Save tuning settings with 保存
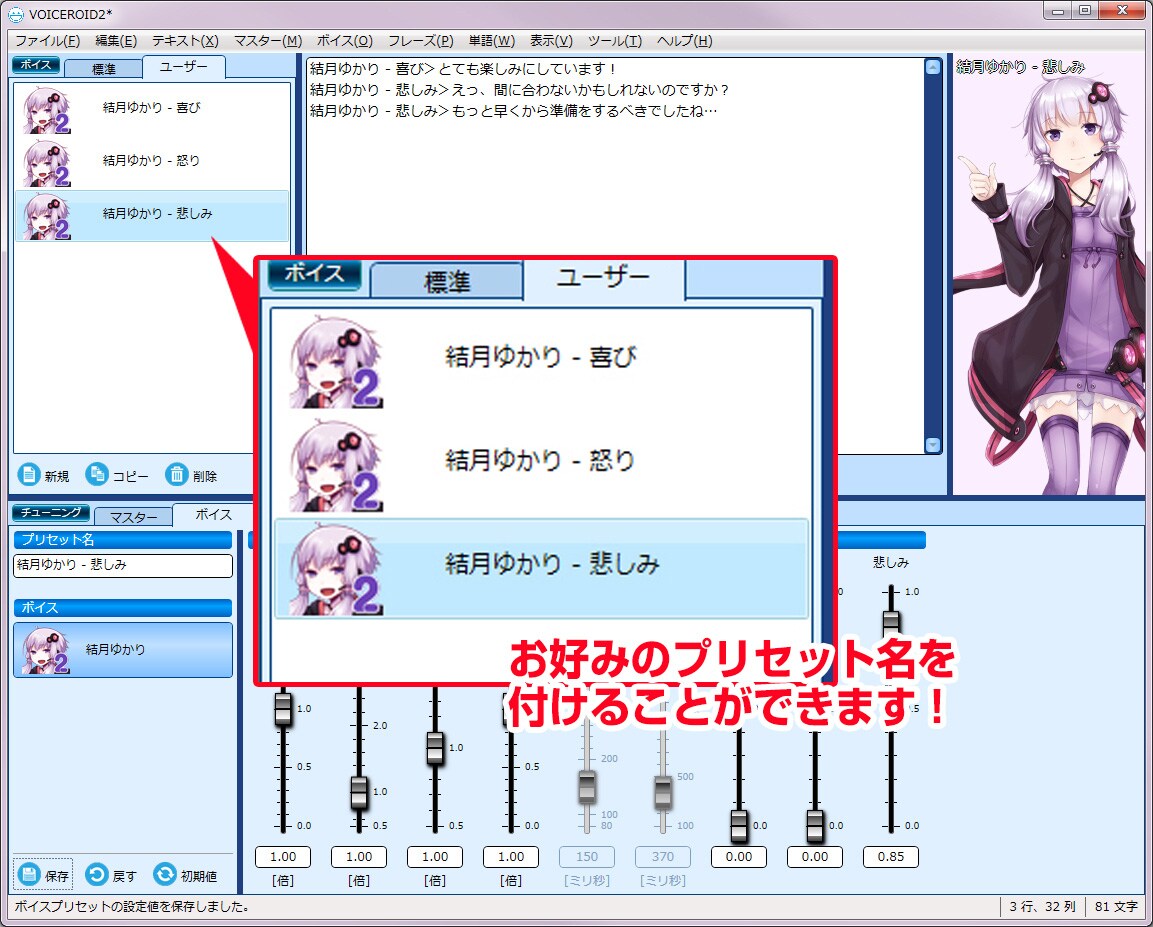Viewport: 1153px width, 927px height. pos(43,875)
